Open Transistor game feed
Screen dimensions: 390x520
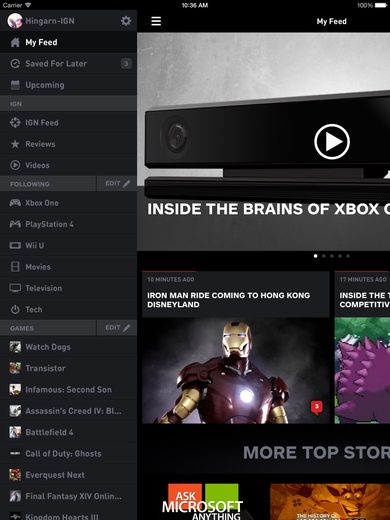click(x=68, y=368)
